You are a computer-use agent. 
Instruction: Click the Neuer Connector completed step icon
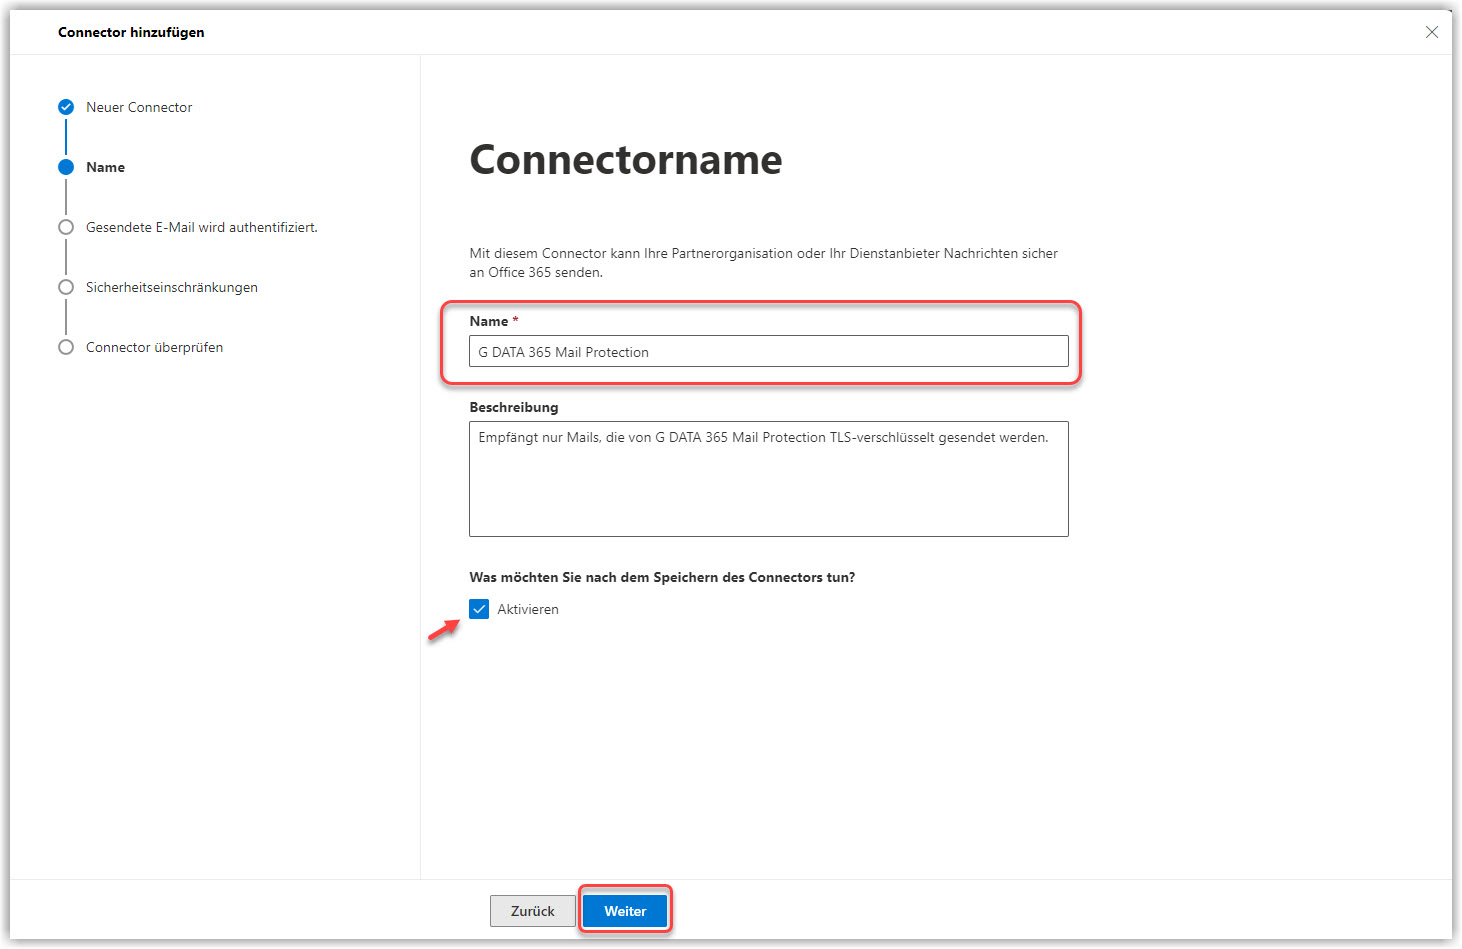[x=66, y=107]
